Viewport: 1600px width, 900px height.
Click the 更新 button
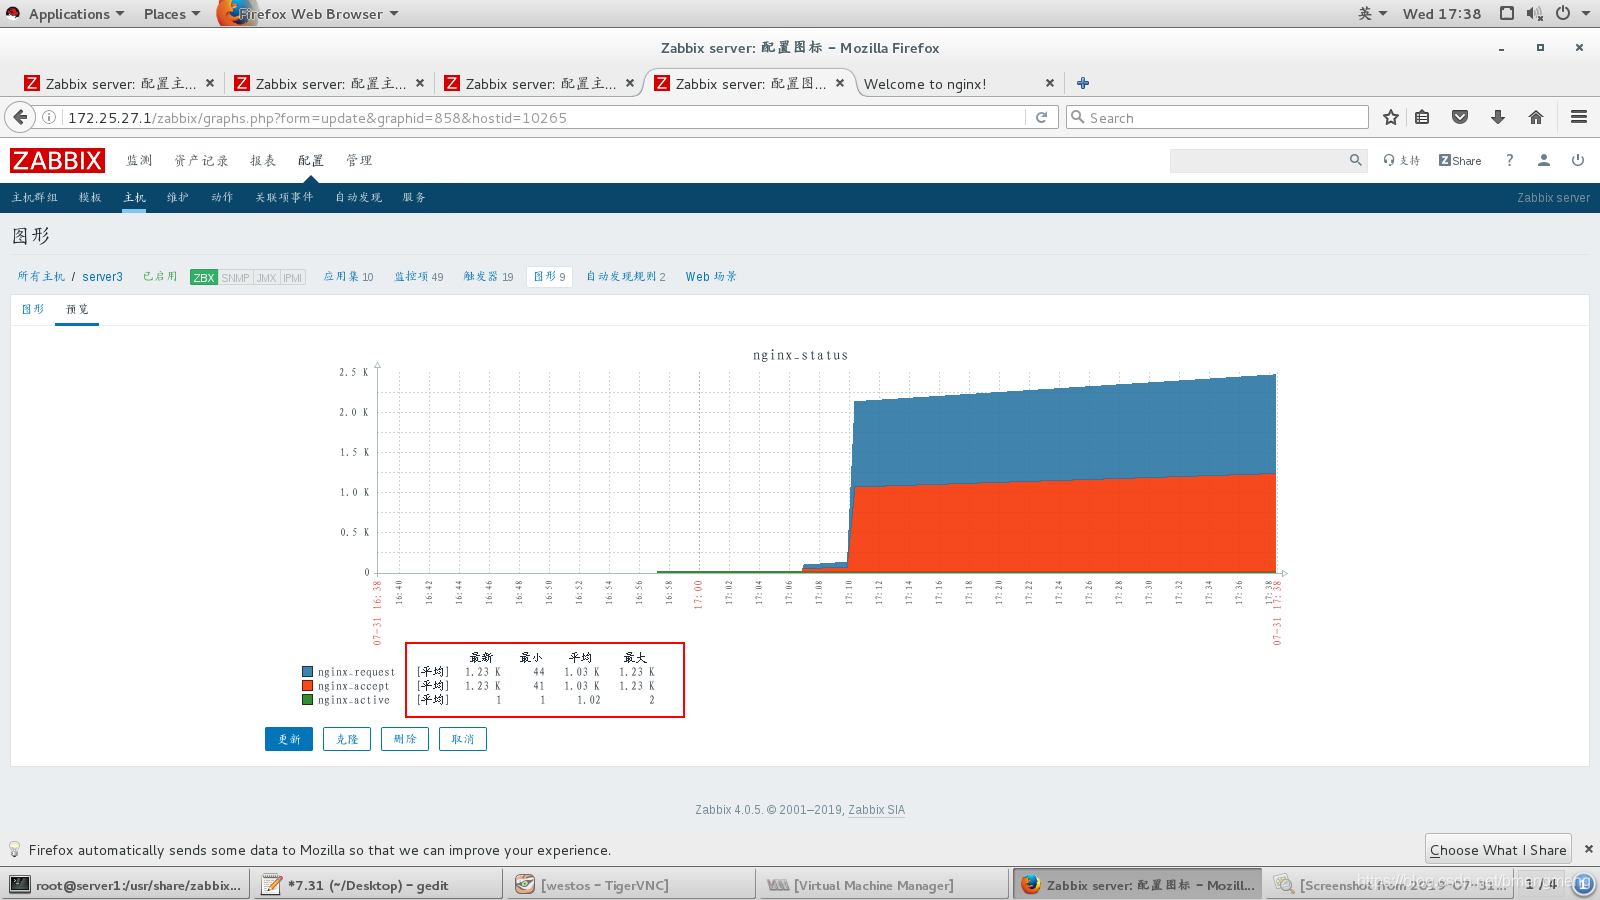pos(289,739)
